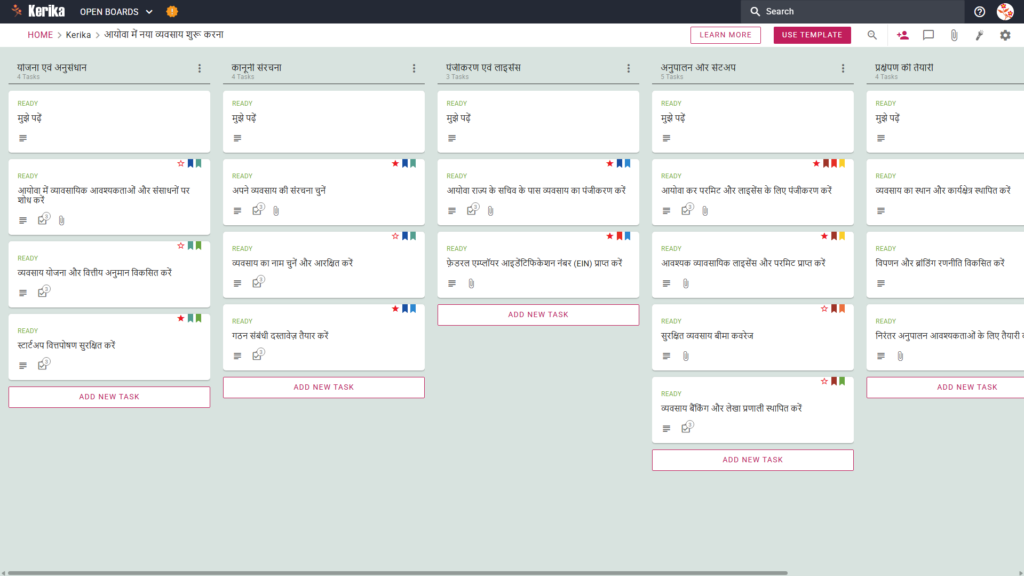Click in the top Search field
The image size is (1024, 576).
[853, 11]
